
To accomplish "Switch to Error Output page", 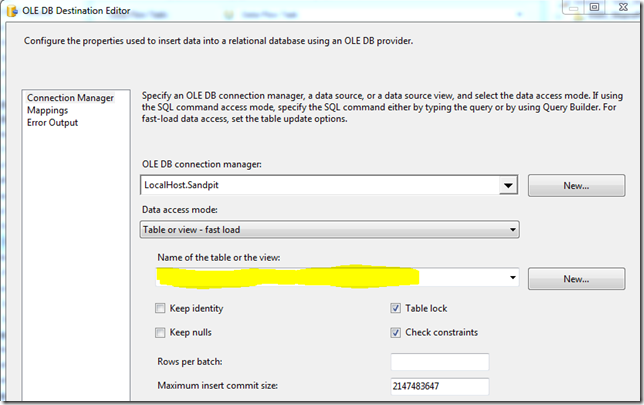I will (52, 123).
